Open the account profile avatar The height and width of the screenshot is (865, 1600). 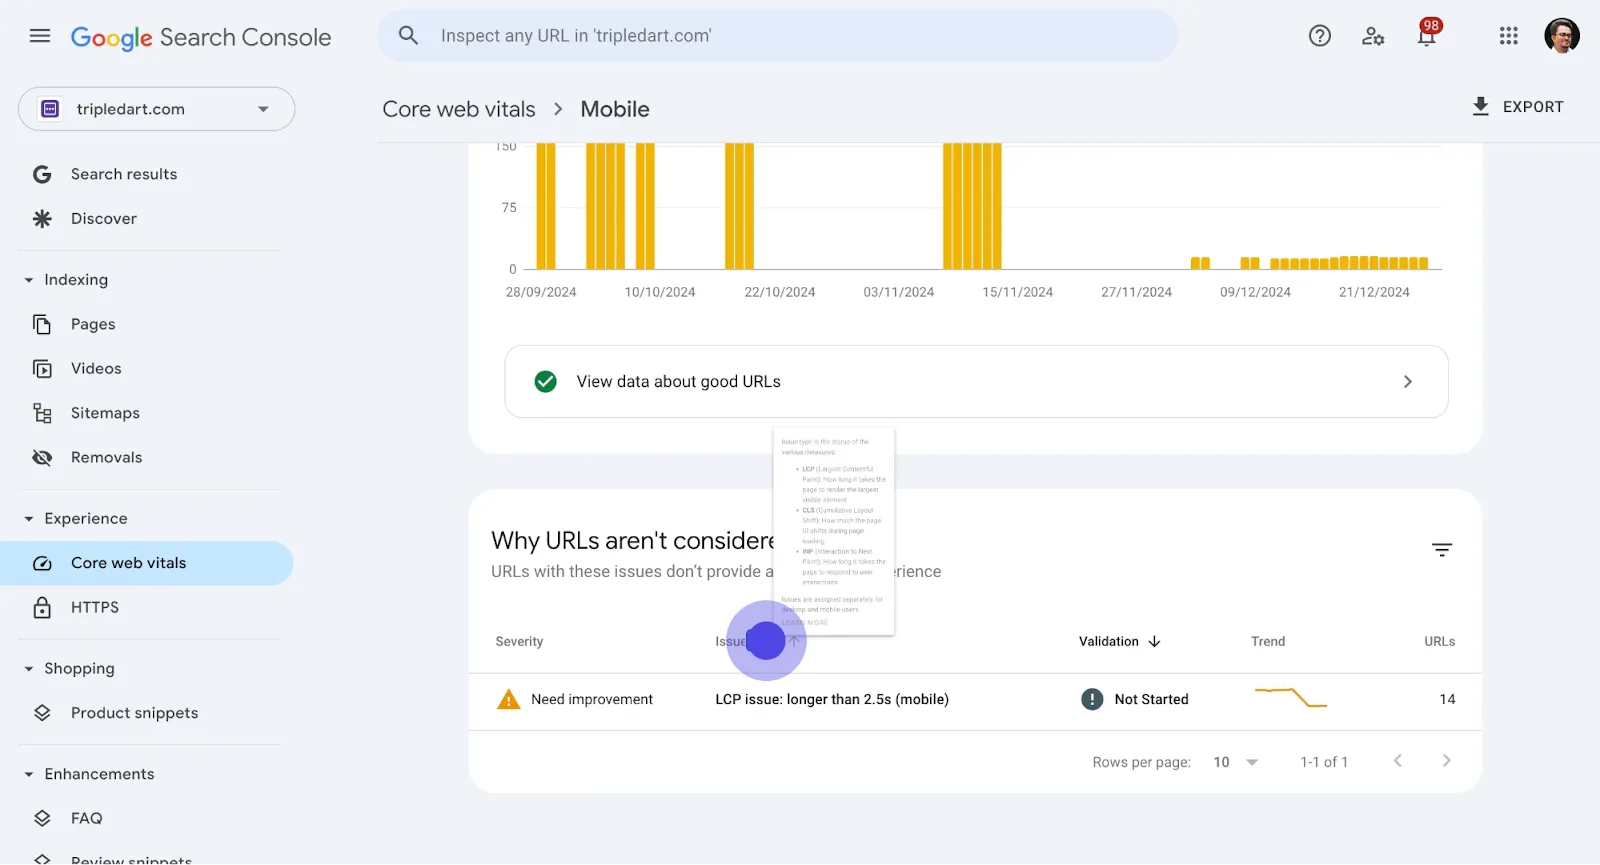(x=1562, y=36)
